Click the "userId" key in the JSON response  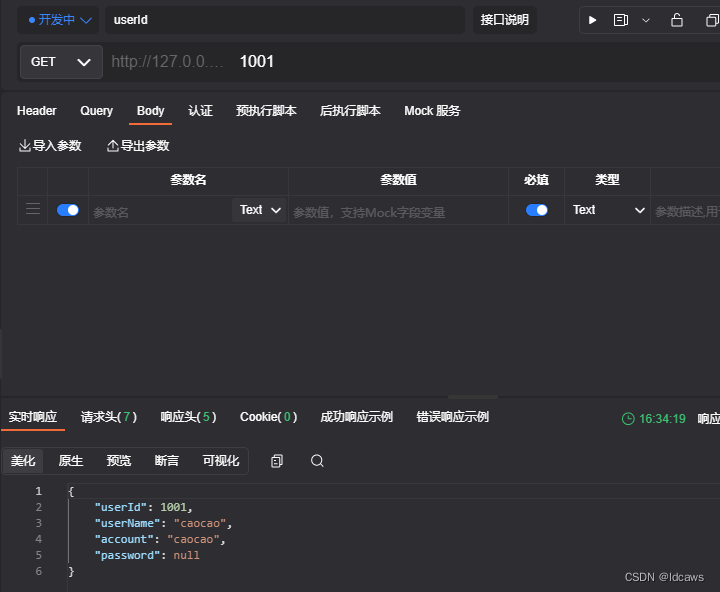click(121, 507)
